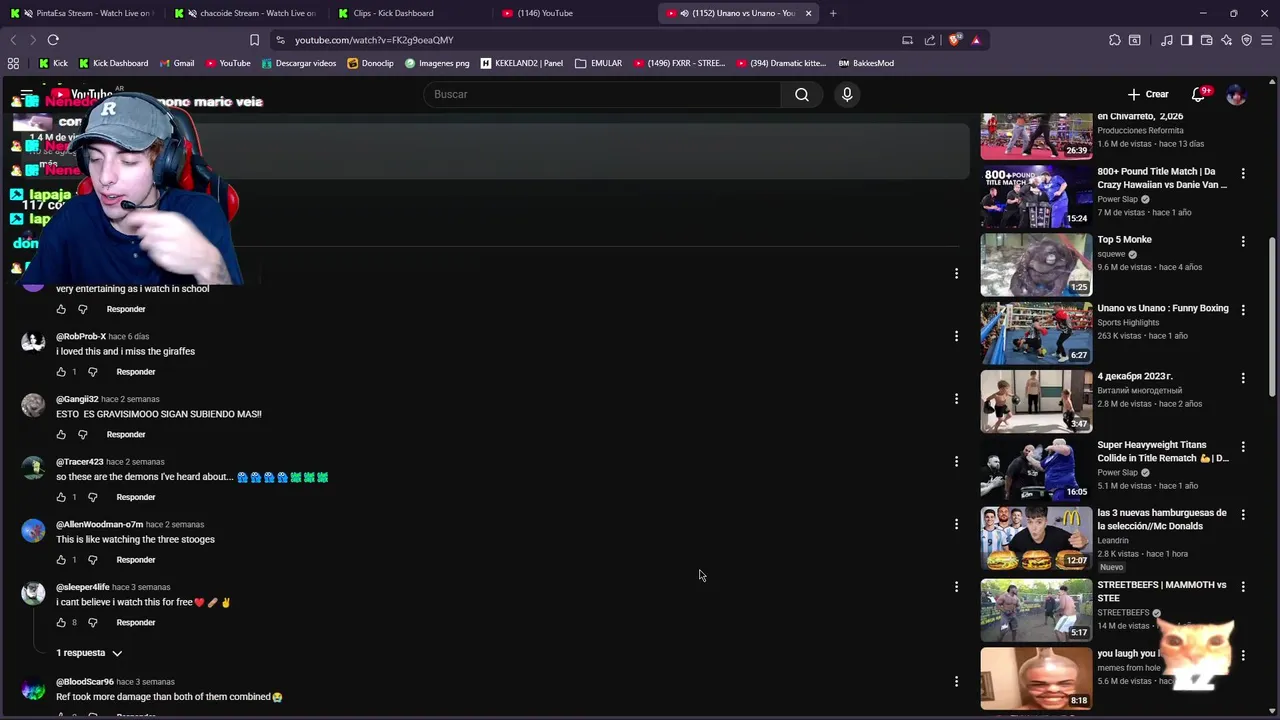
Task: Dislike sleeper4life's comment
Action: coord(93,622)
